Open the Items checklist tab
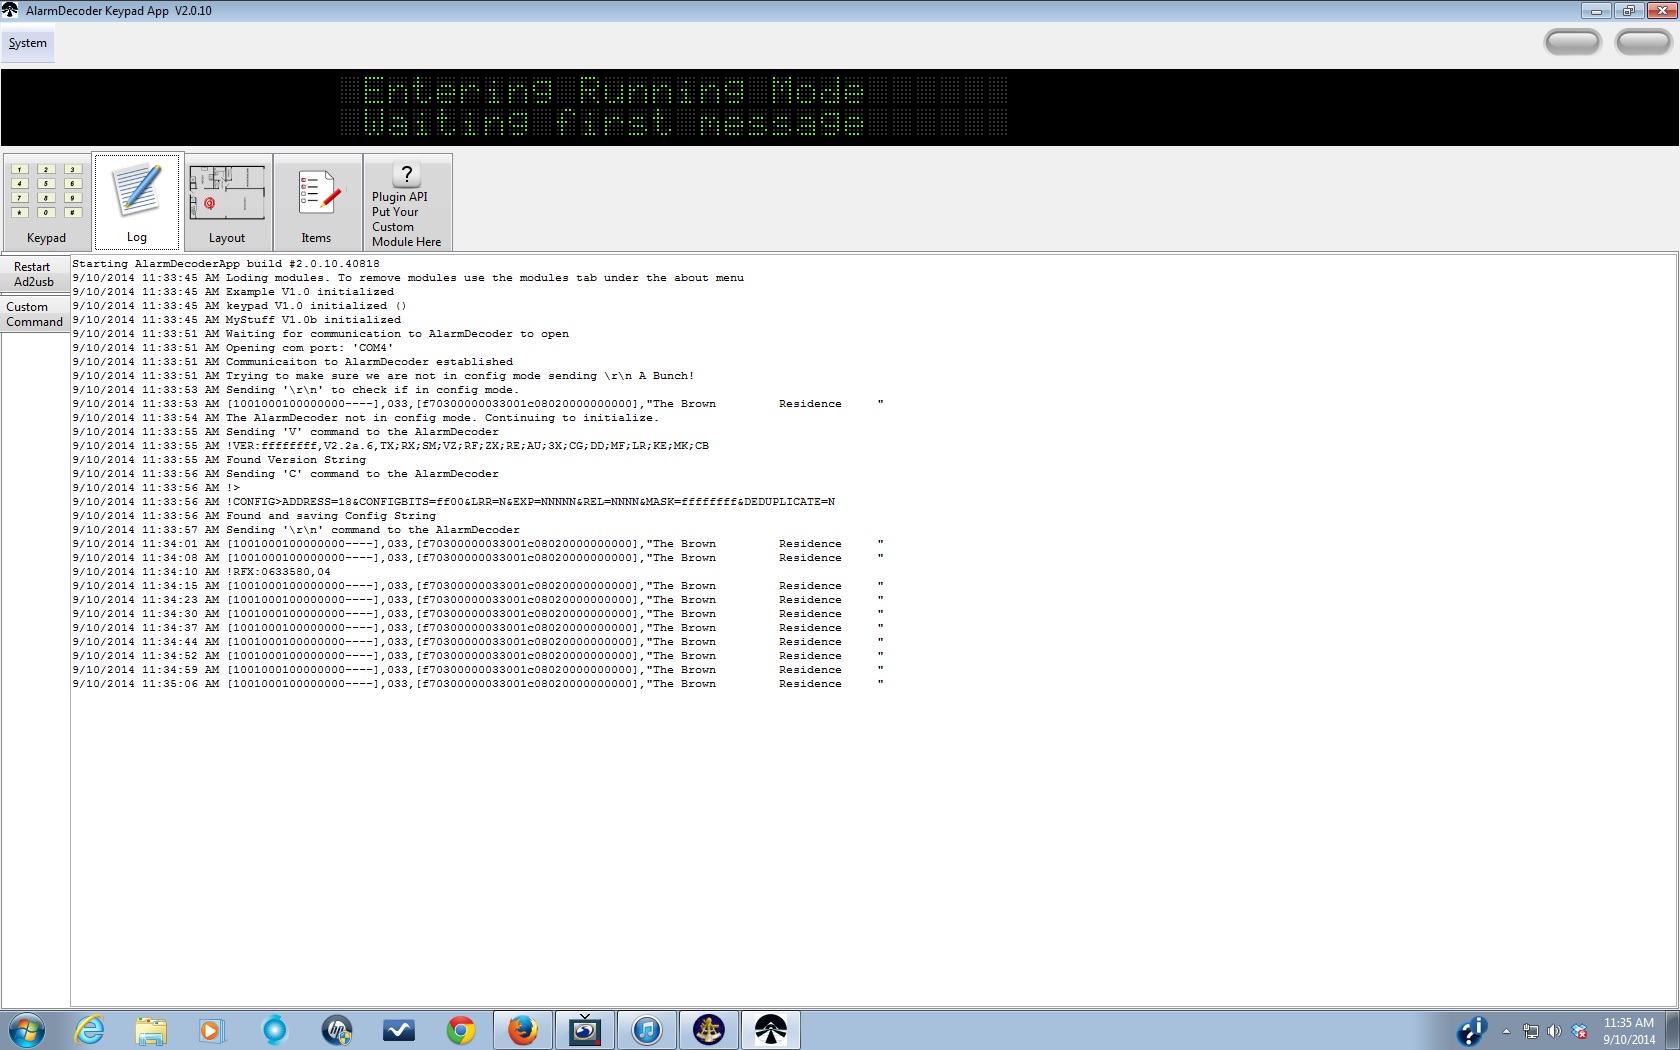Image resolution: width=1680 pixels, height=1050 pixels. click(317, 201)
